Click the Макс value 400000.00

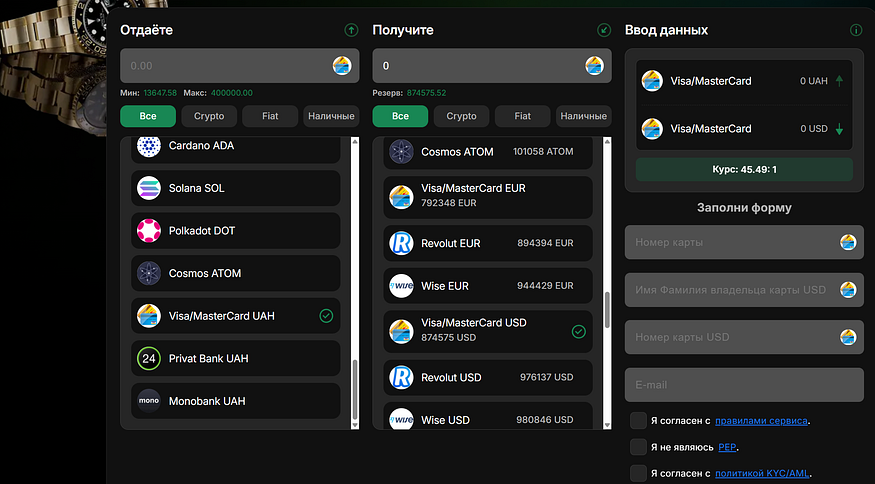232,93
